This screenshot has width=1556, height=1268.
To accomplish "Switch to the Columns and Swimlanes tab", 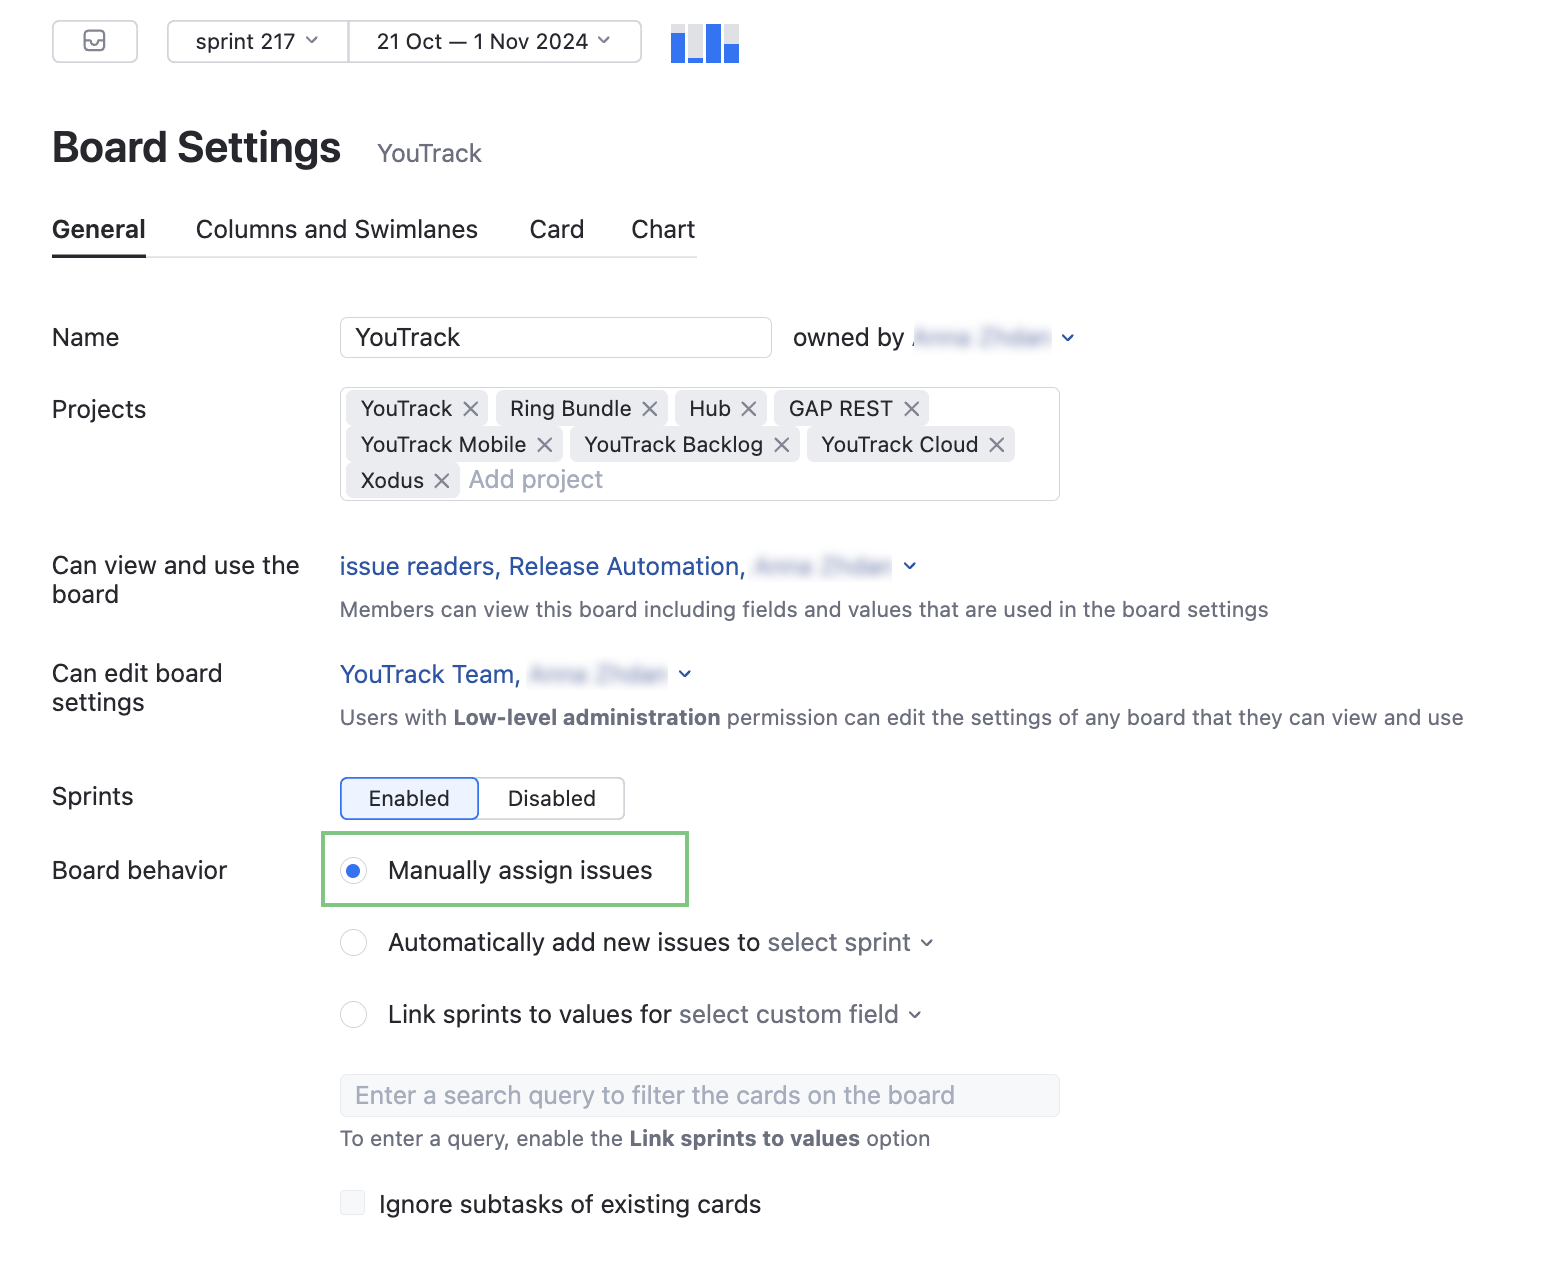I will coord(336,229).
